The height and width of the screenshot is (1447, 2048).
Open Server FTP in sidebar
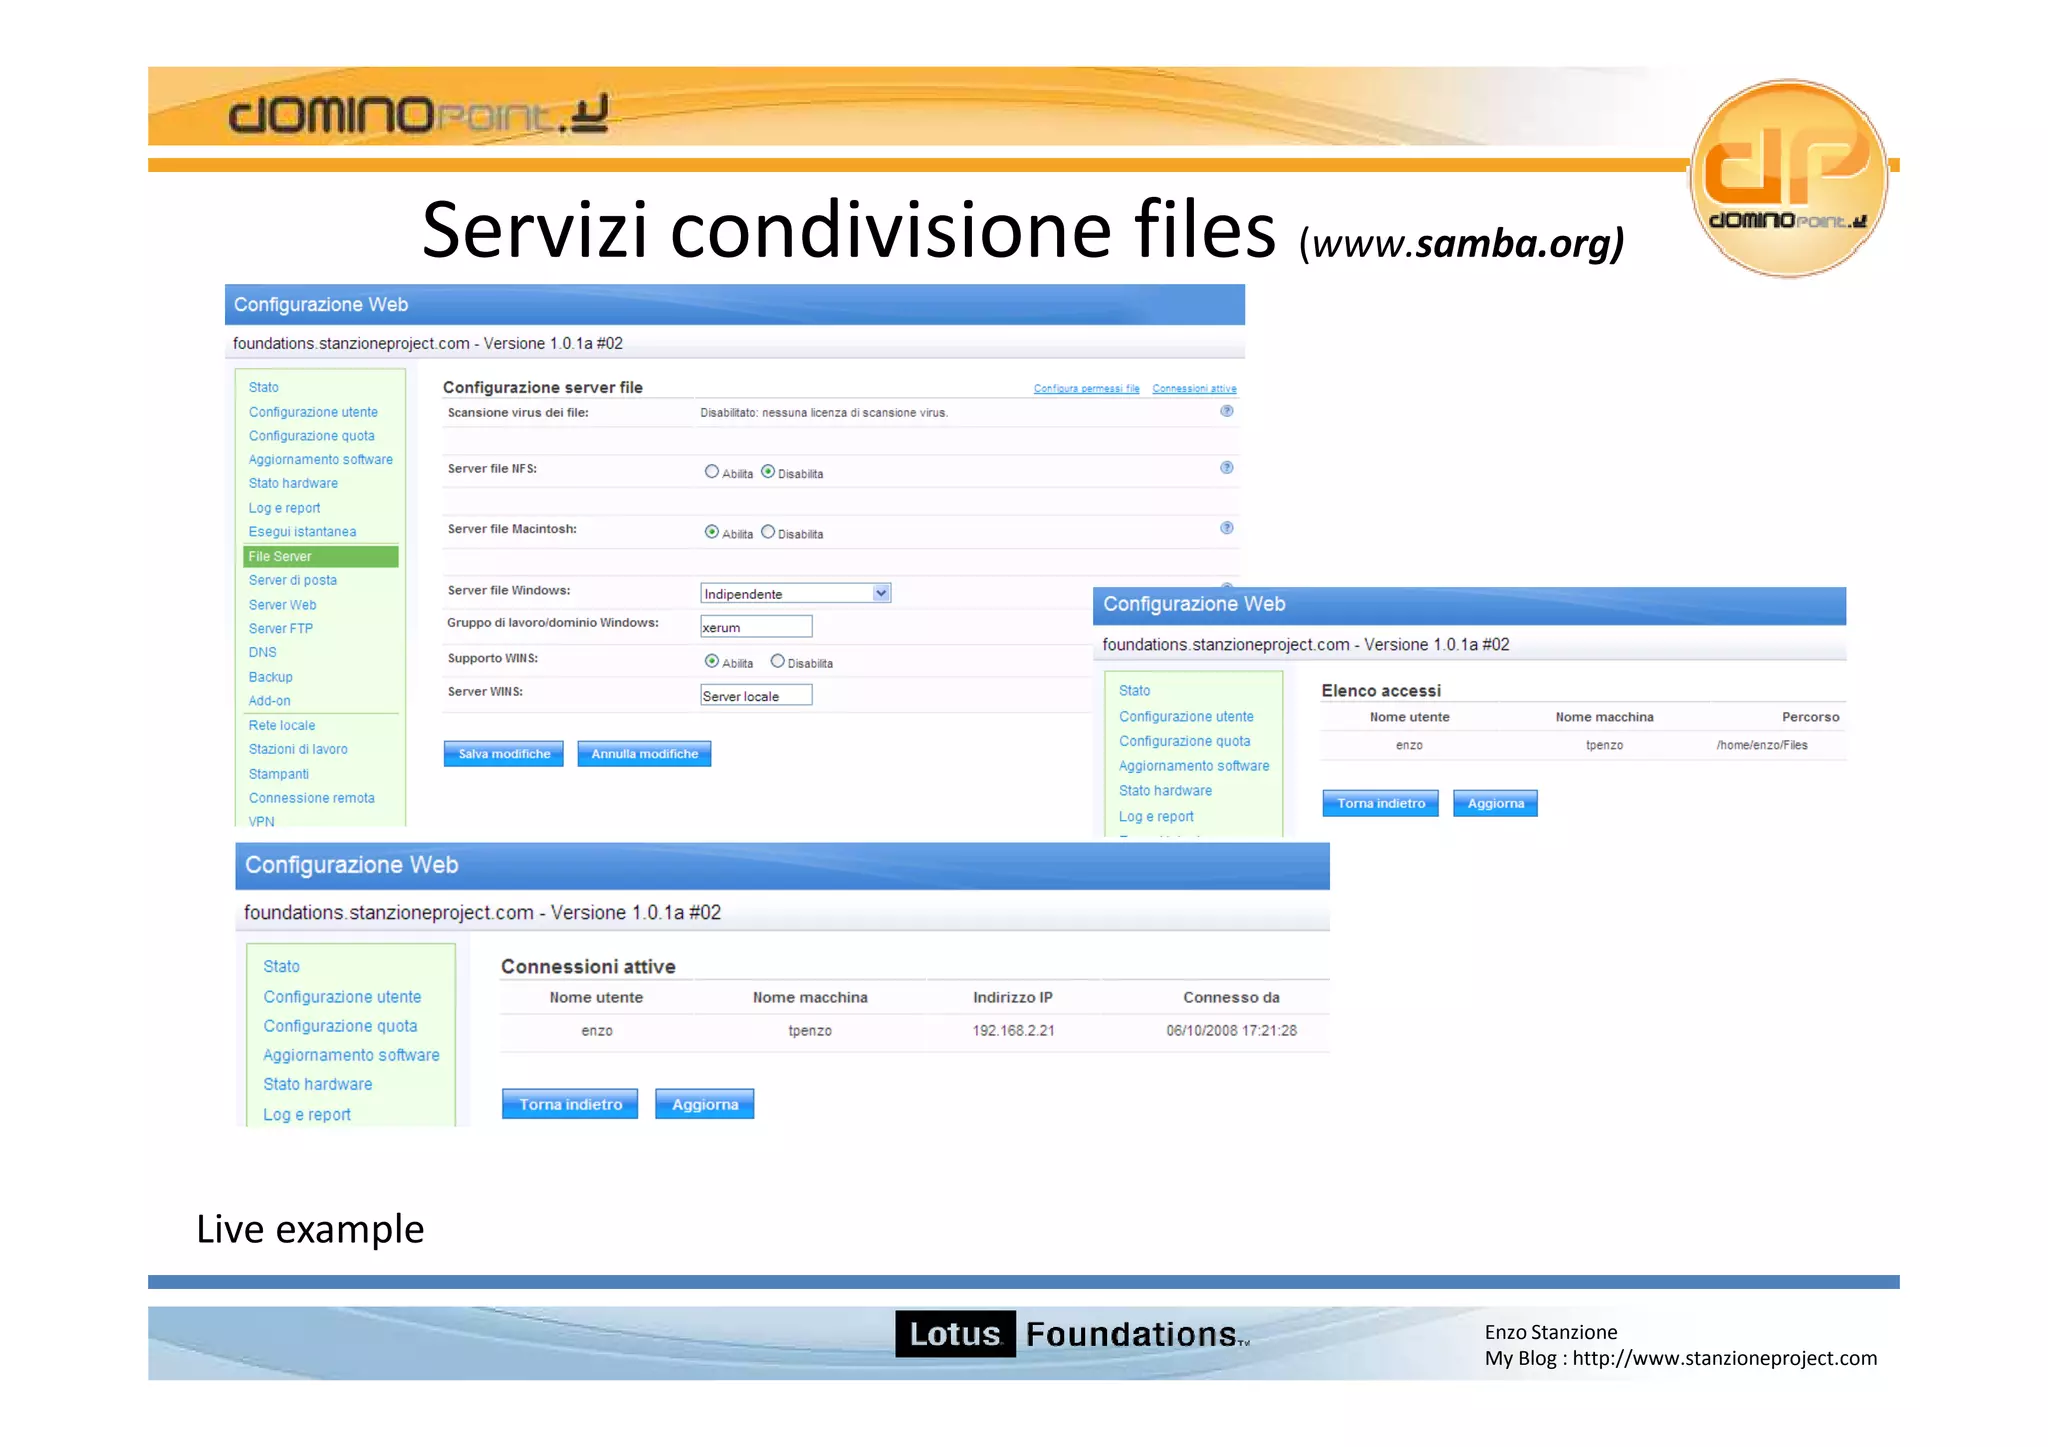(x=281, y=629)
